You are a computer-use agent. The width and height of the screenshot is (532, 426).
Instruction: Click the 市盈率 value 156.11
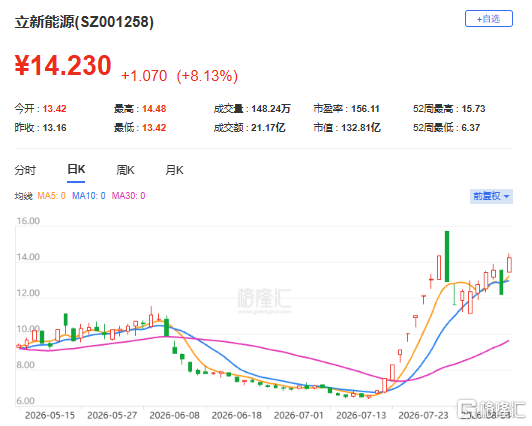click(365, 109)
